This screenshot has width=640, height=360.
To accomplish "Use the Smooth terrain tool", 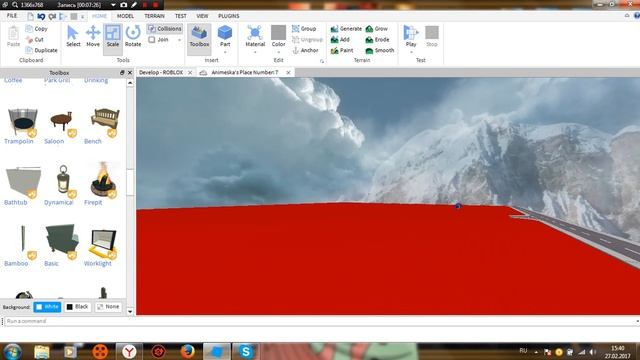I will pyautogui.click(x=380, y=50).
